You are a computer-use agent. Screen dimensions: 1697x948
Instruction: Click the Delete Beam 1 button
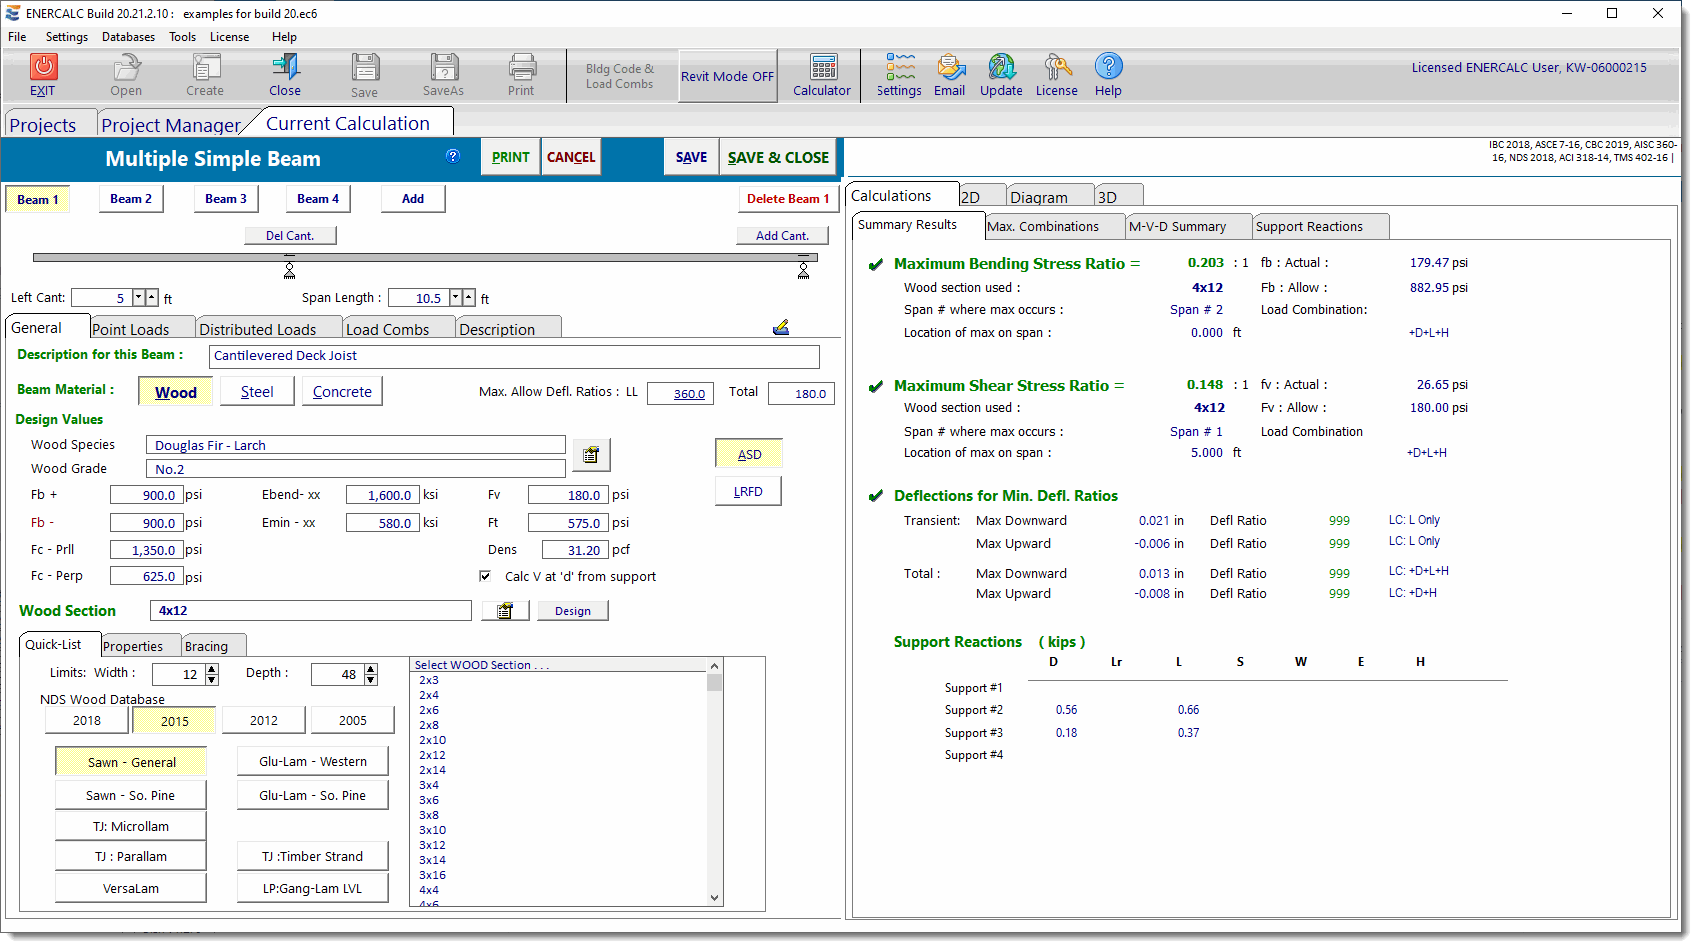click(x=787, y=199)
